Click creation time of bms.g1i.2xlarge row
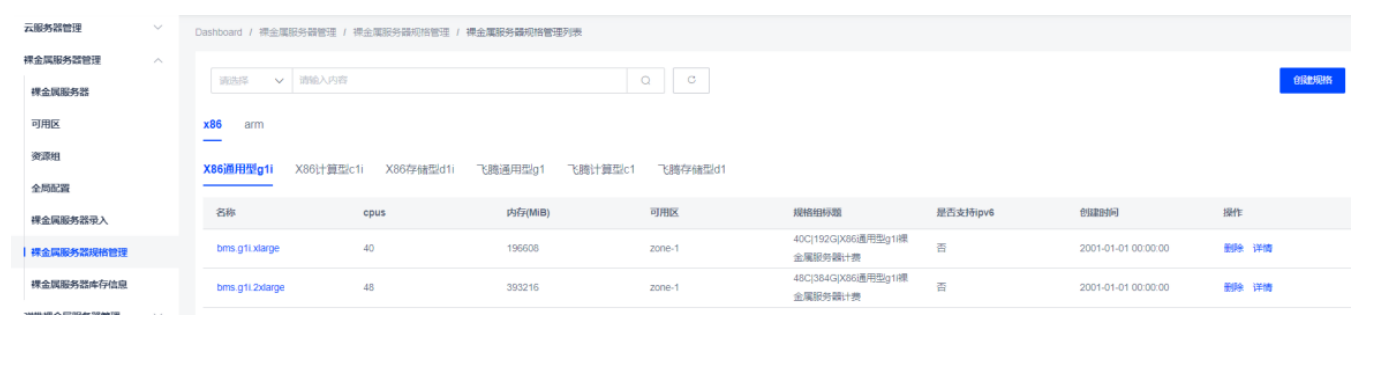This screenshot has height=388, width=1380. click(x=1124, y=287)
